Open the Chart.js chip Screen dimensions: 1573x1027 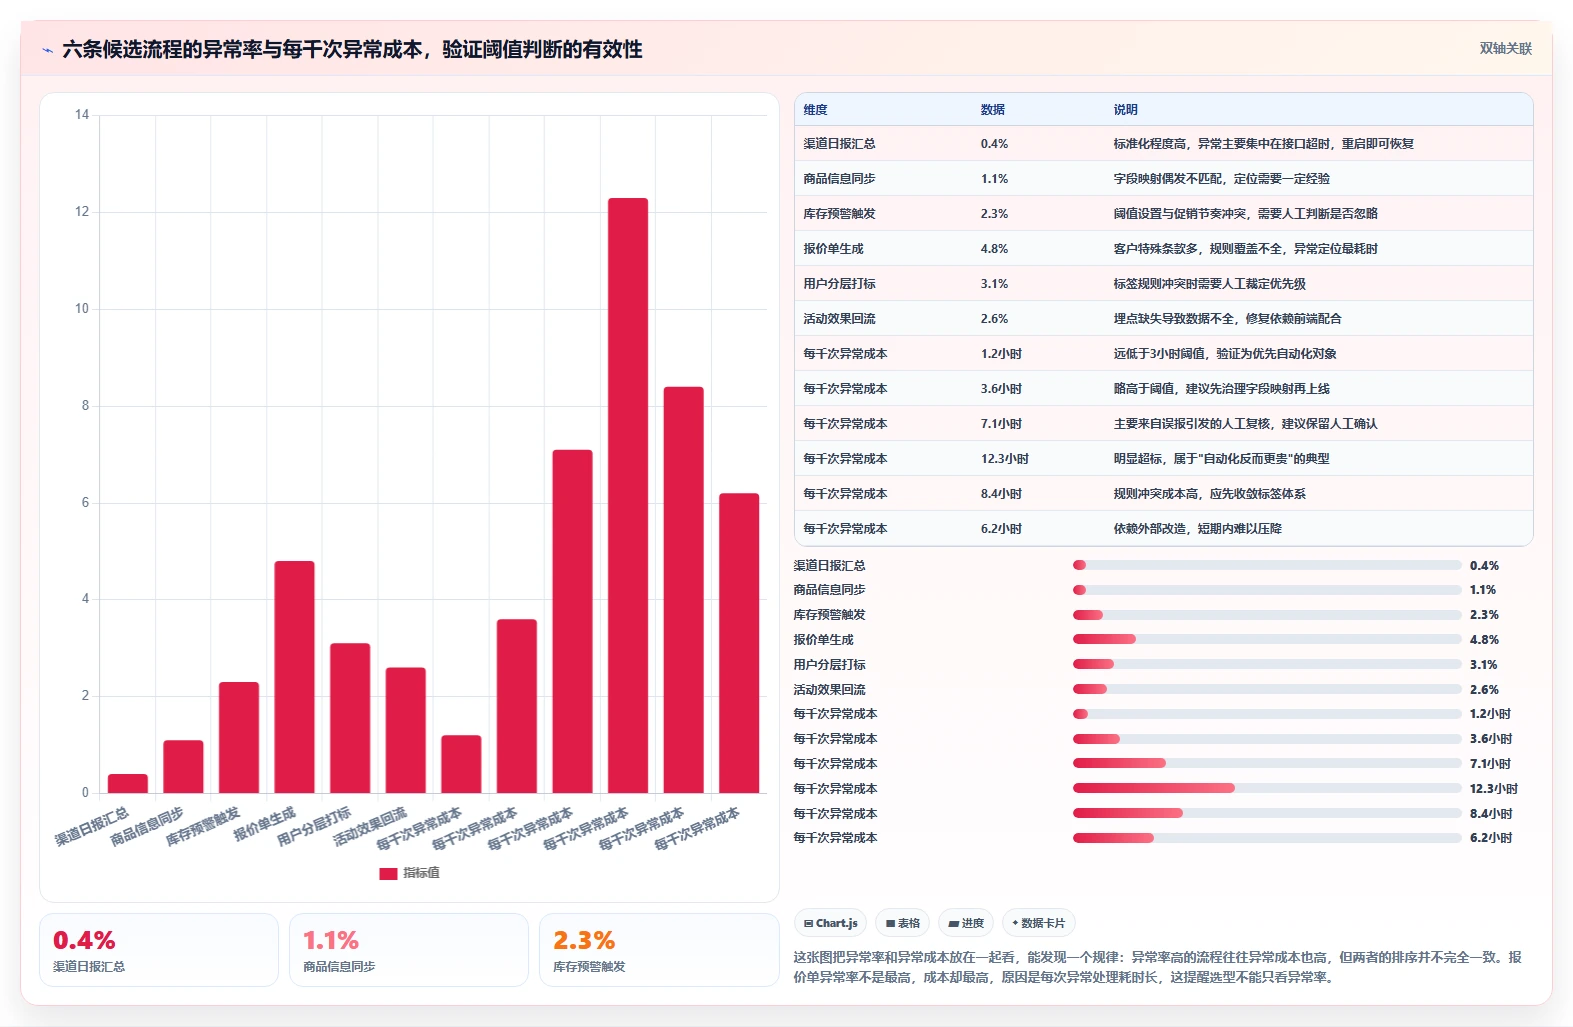tap(831, 923)
